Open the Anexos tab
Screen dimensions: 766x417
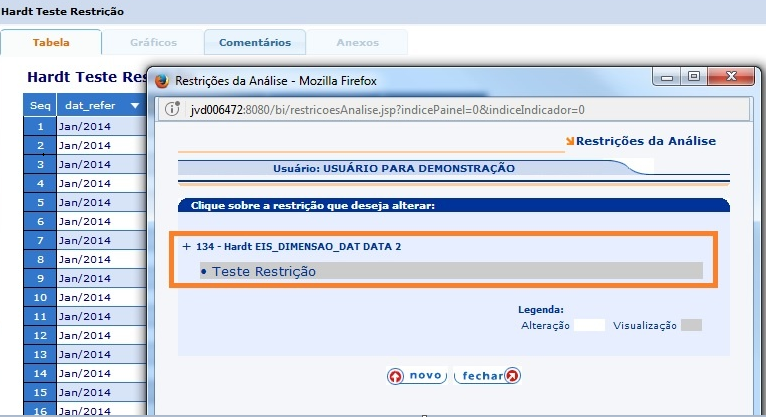point(357,42)
